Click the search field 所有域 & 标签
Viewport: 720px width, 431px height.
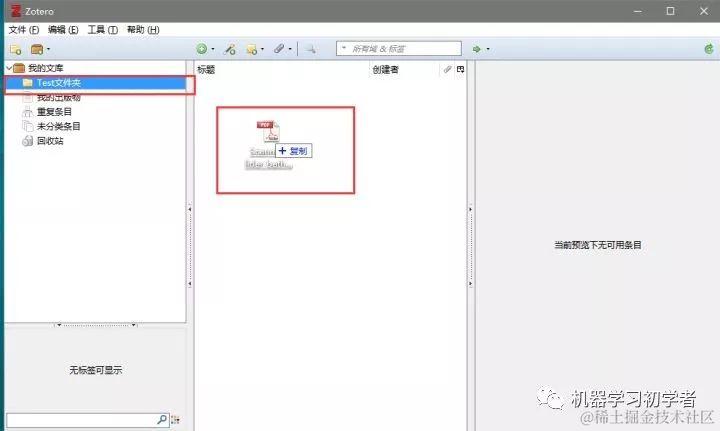coord(399,49)
